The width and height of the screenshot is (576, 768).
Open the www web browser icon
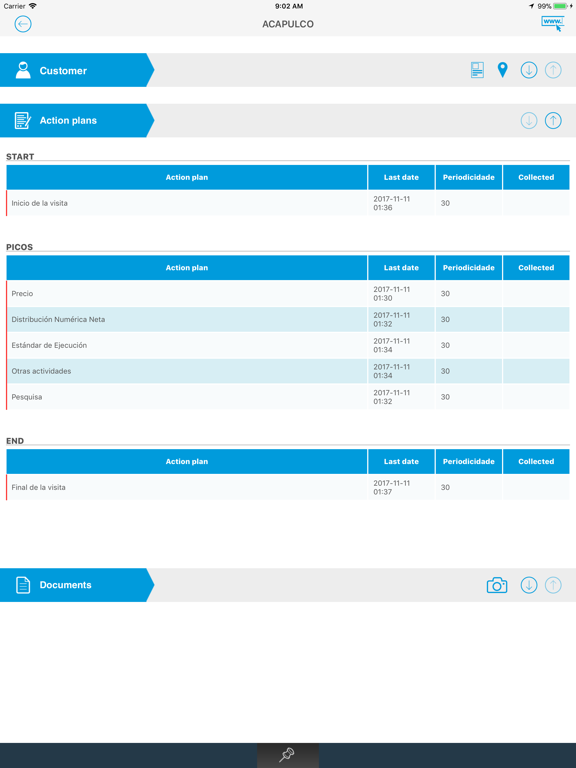(x=552, y=24)
